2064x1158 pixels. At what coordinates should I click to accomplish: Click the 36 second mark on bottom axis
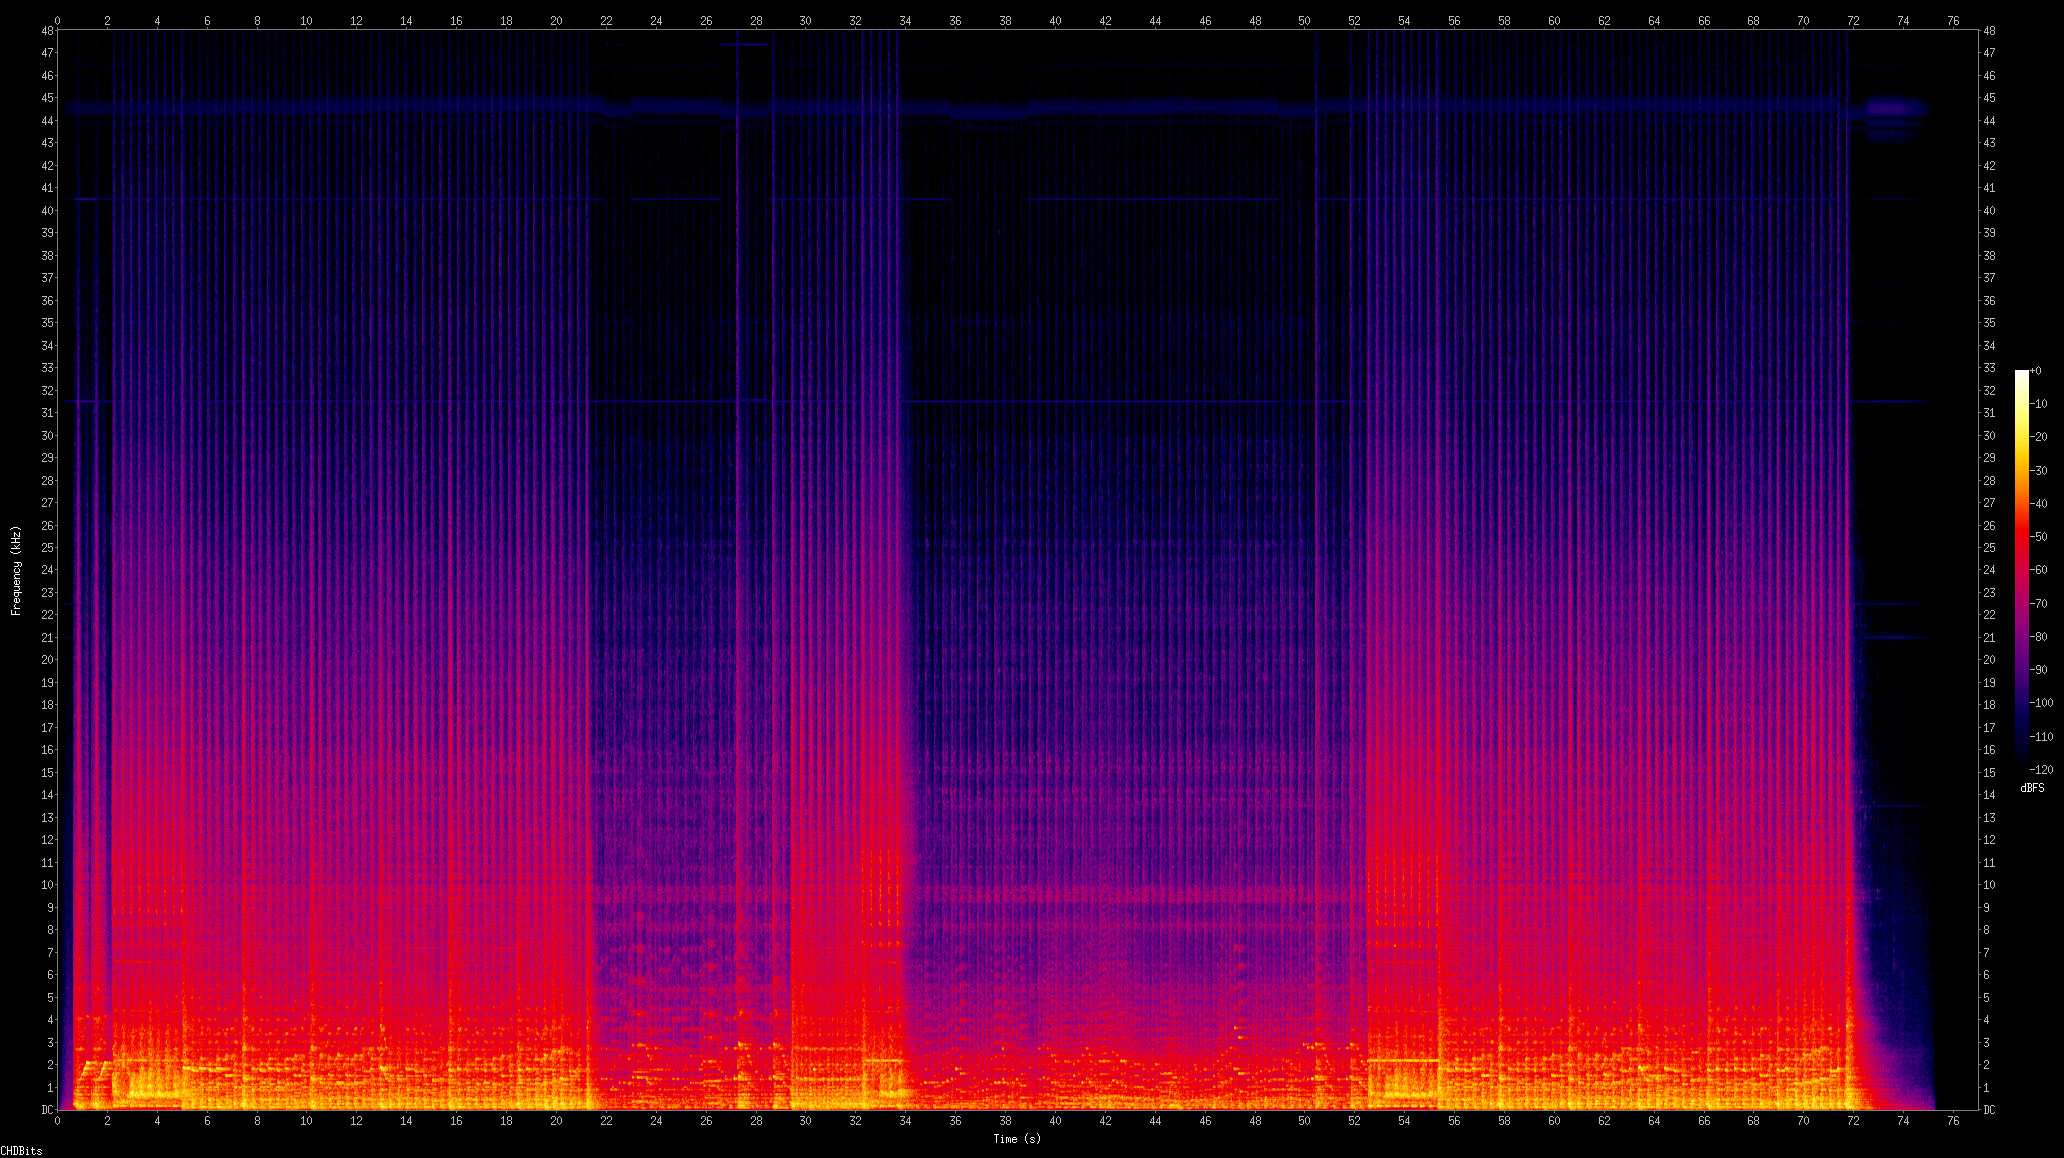tap(955, 1121)
